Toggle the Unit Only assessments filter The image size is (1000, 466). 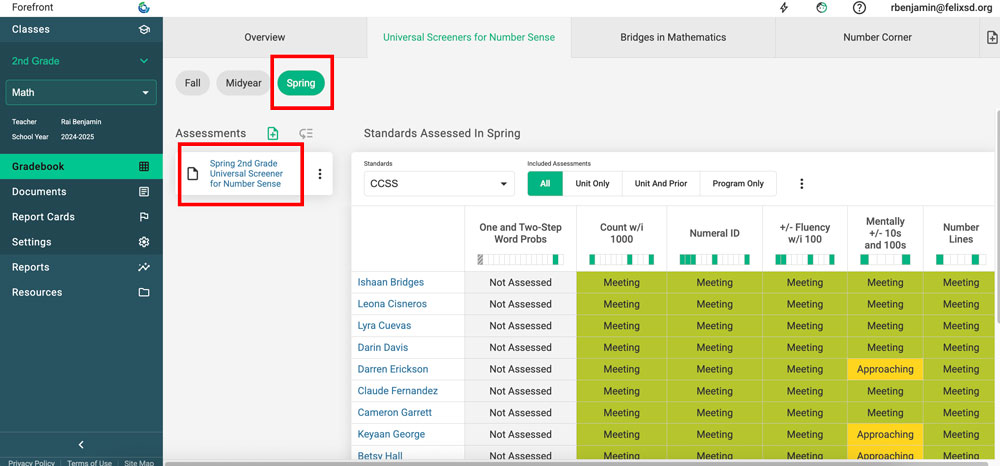click(592, 184)
